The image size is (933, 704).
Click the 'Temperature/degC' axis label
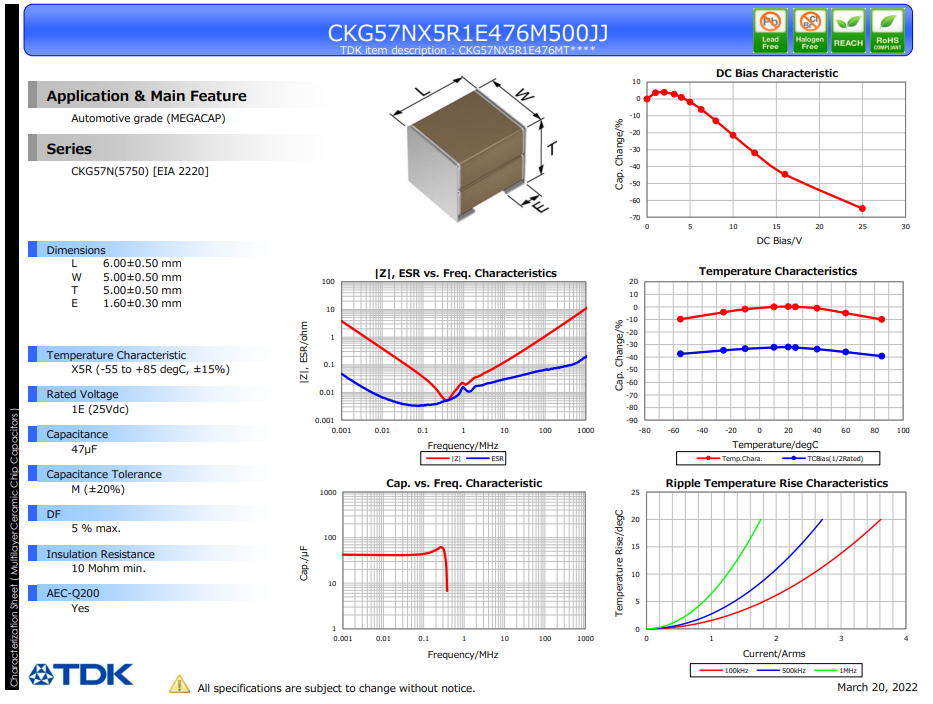[x=775, y=445]
